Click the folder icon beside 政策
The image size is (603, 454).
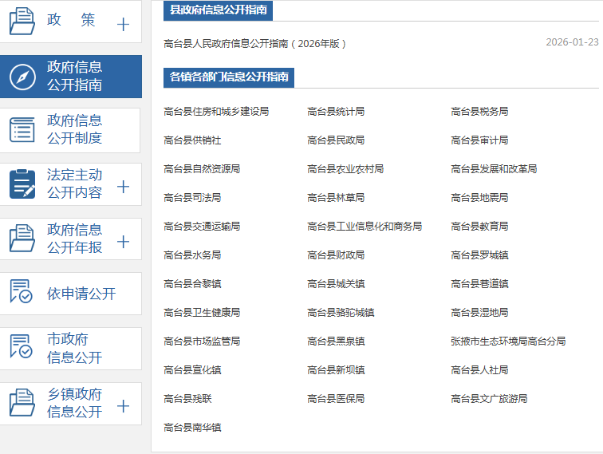tap(22, 20)
